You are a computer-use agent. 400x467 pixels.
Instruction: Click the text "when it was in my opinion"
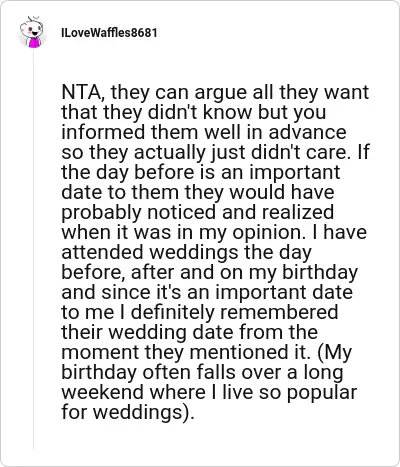click(x=183, y=232)
